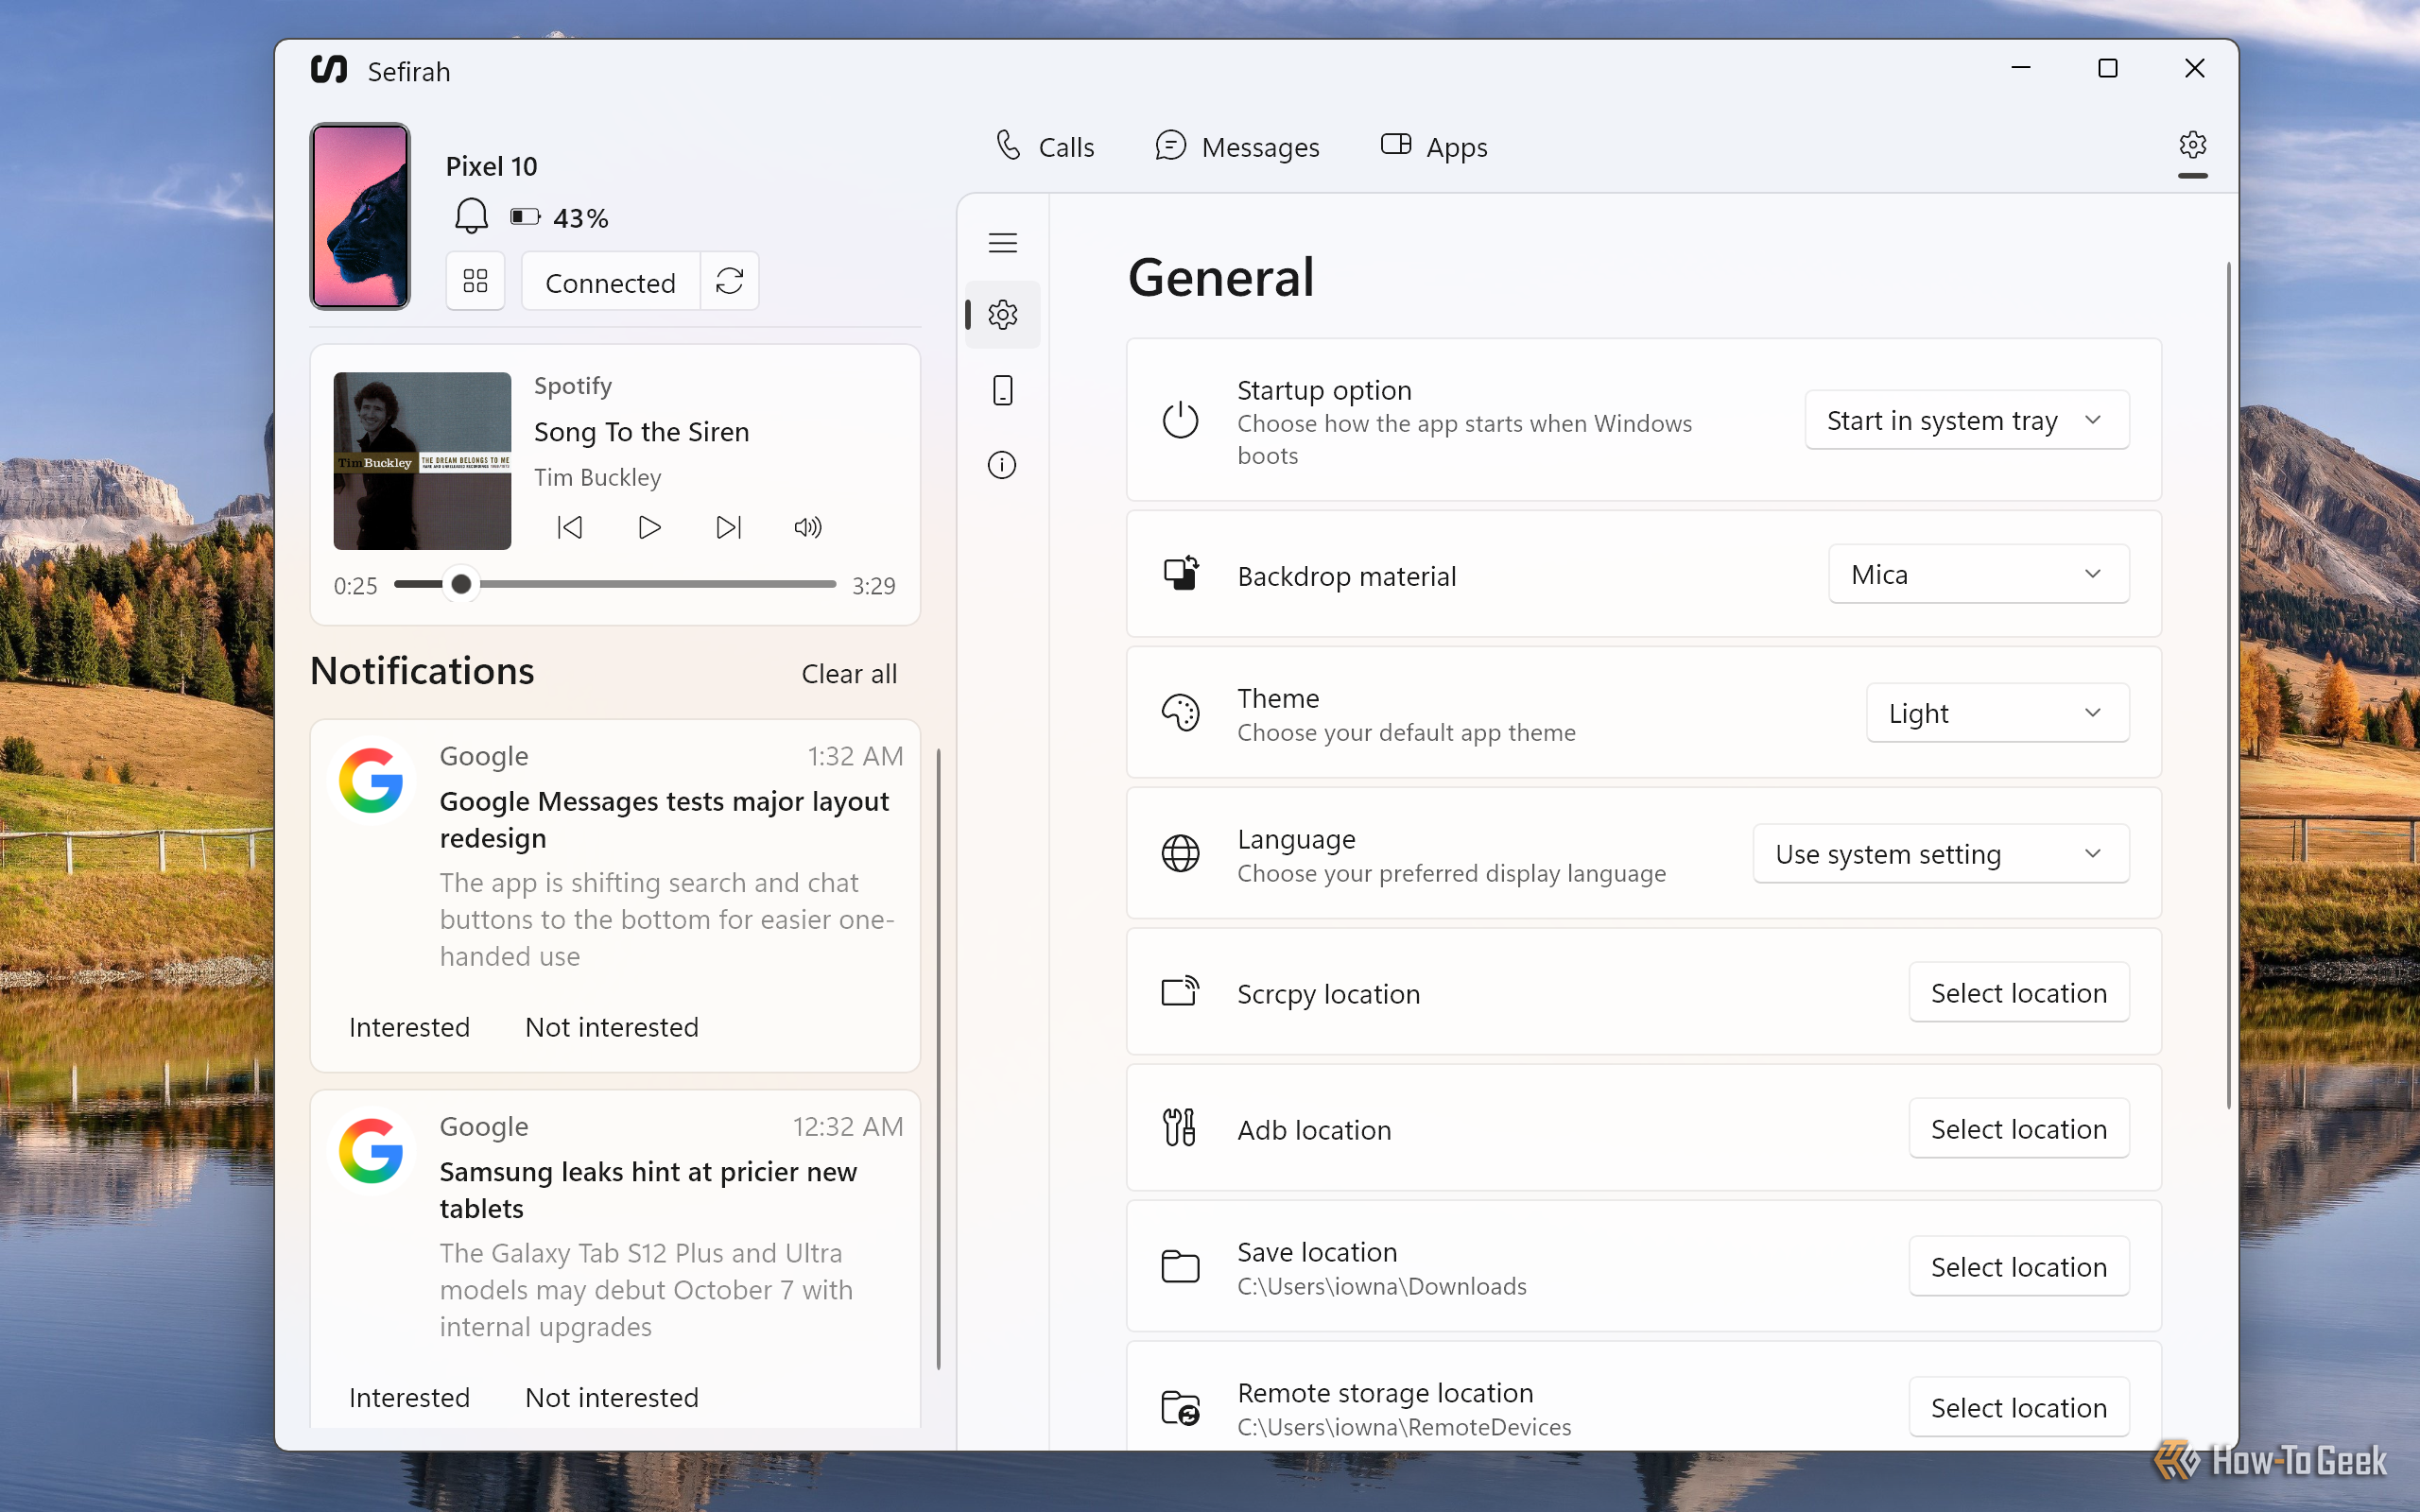Viewport: 2420px width, 1512px height.
Task: Select location for Save location
Action: click(2018, 1267)
